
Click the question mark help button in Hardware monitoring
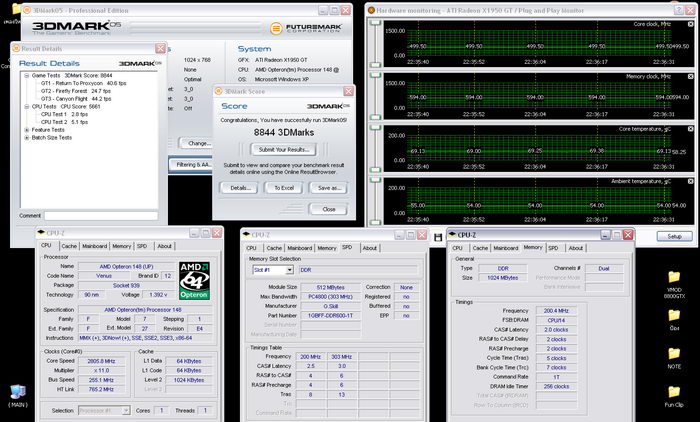click(x=679, y=10)
